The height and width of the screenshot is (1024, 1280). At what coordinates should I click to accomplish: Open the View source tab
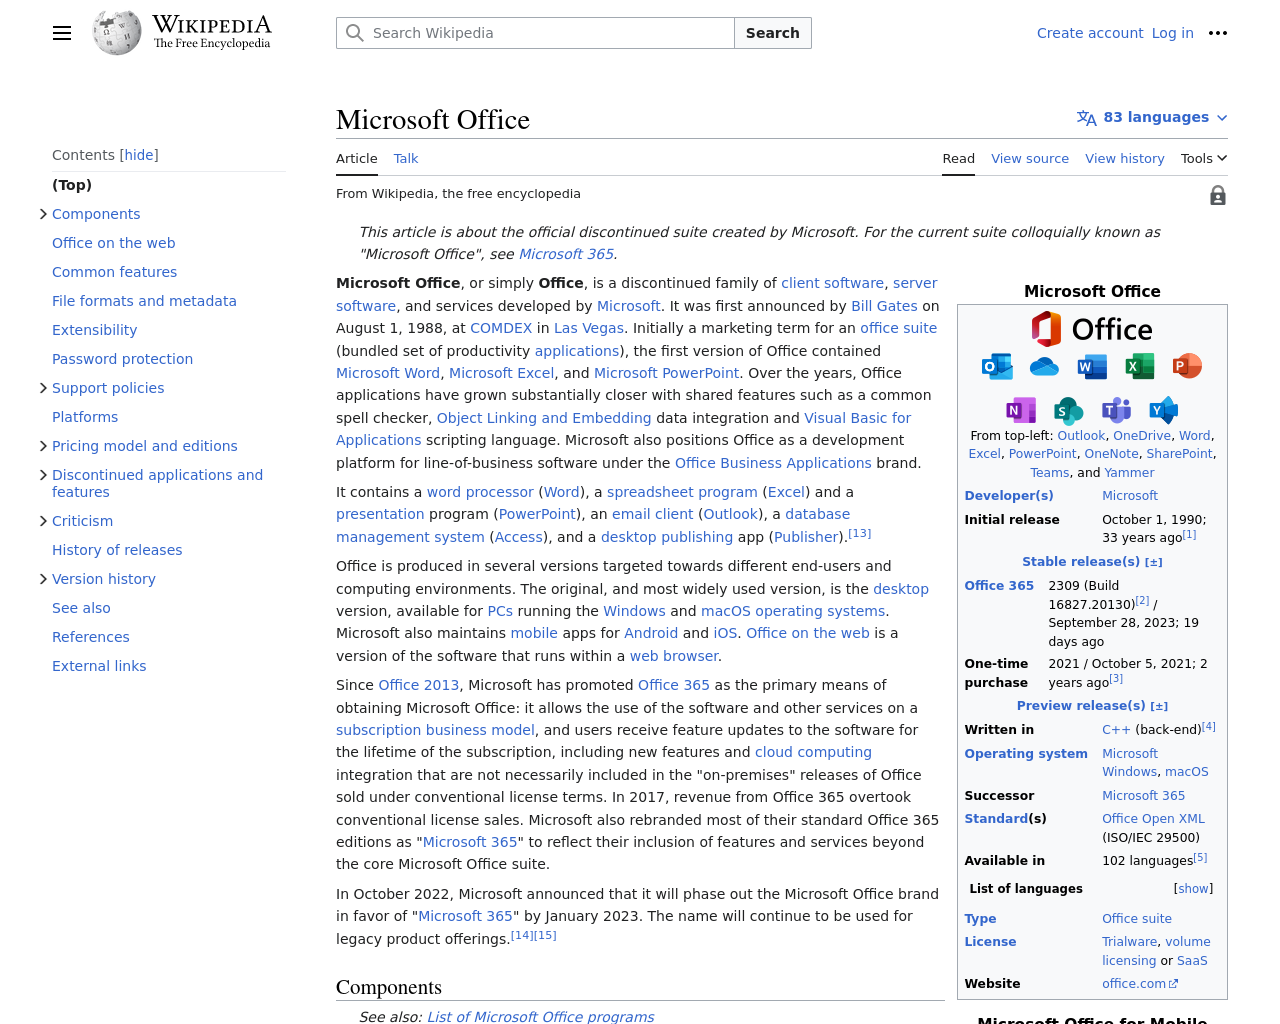pyautogui.click(x=1030, y=159)
